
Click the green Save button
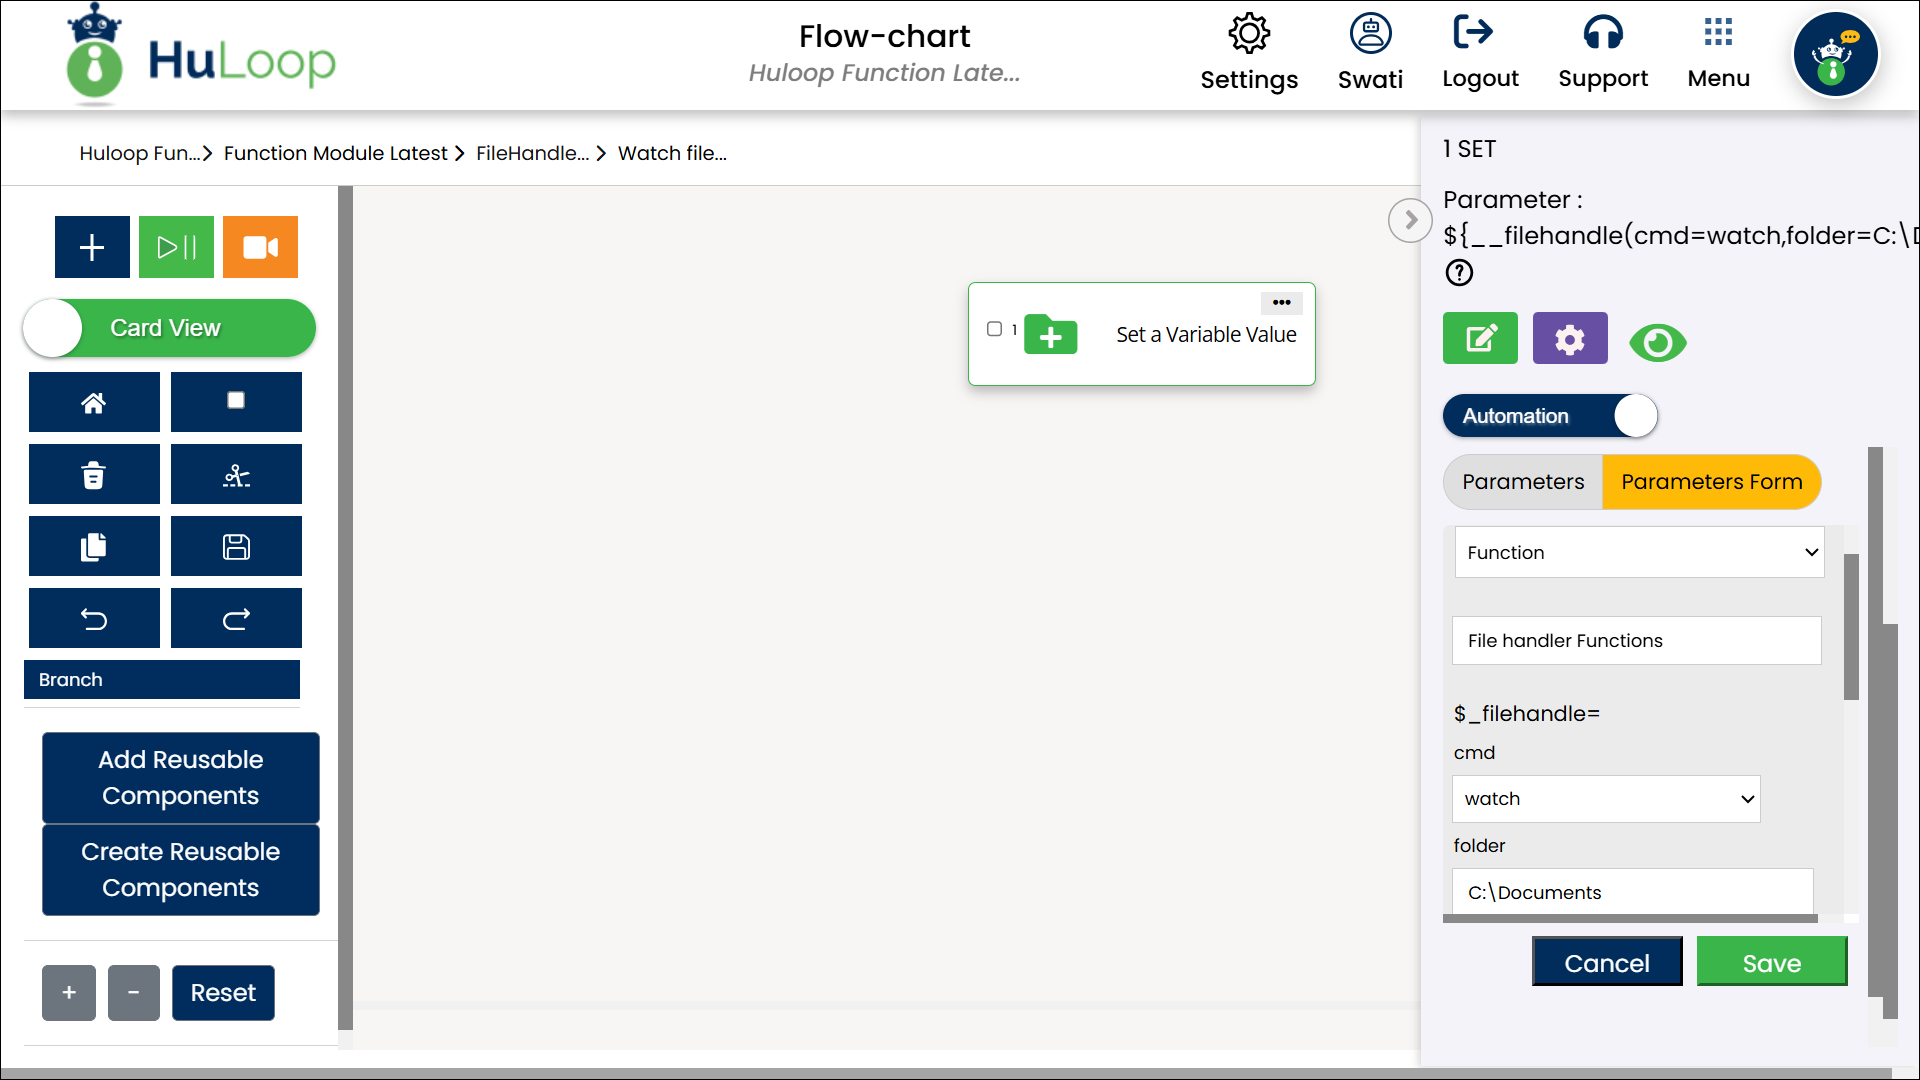tap(1771, 963)
